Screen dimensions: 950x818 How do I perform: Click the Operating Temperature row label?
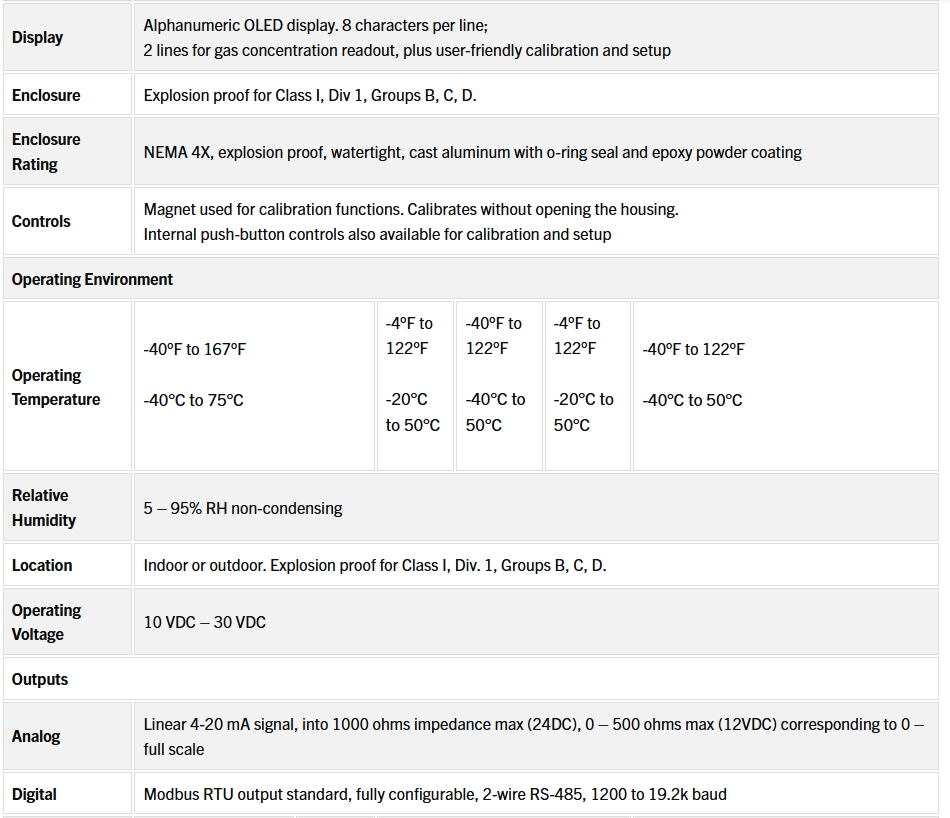(x=56, y=387)
